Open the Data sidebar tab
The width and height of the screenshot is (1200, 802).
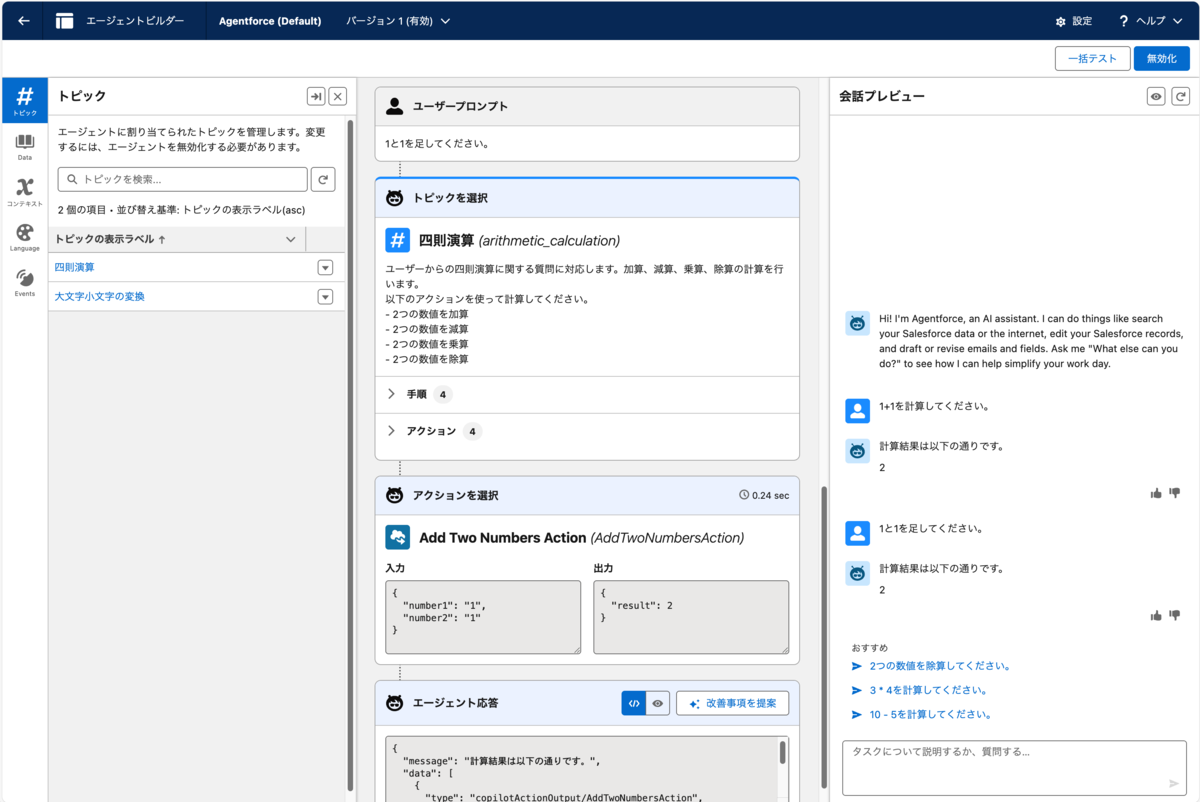coord(25,147)
